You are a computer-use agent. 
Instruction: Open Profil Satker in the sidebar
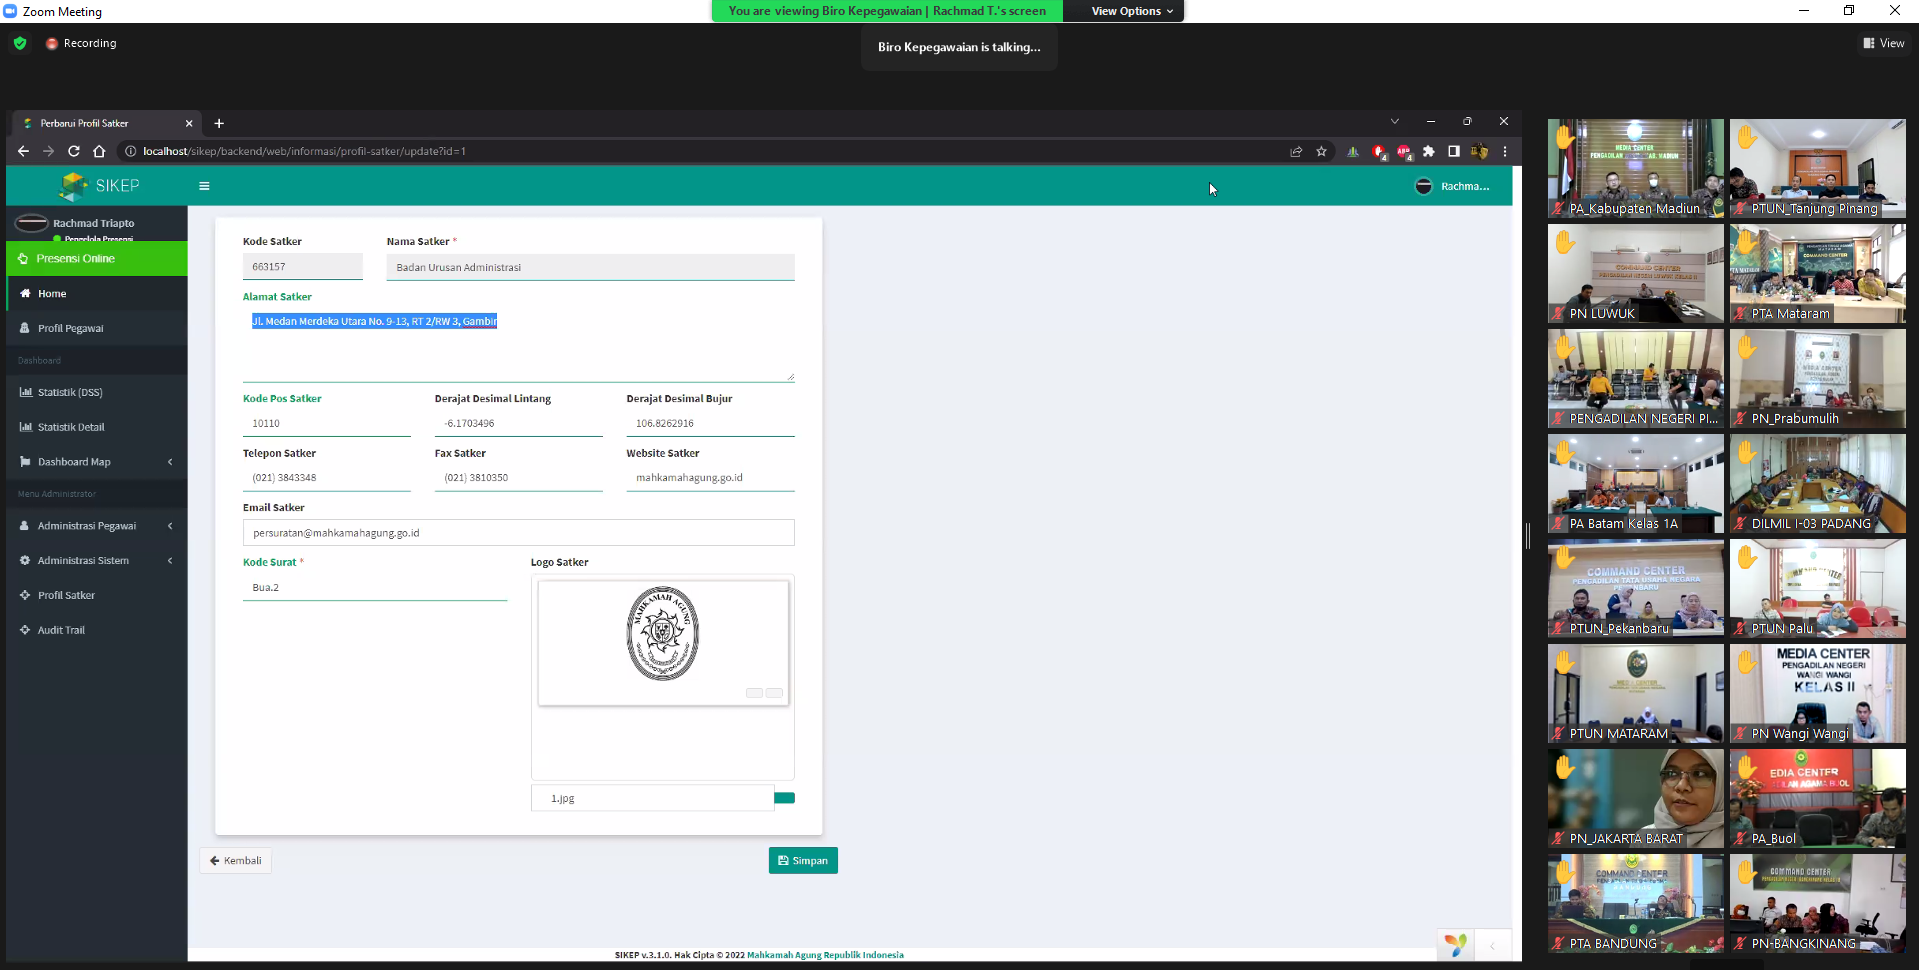(x=66, y=595)
